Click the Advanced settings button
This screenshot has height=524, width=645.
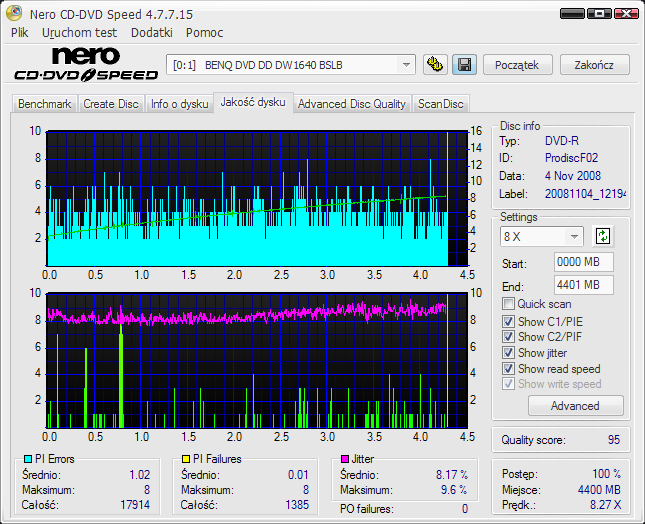click(575, 406)
